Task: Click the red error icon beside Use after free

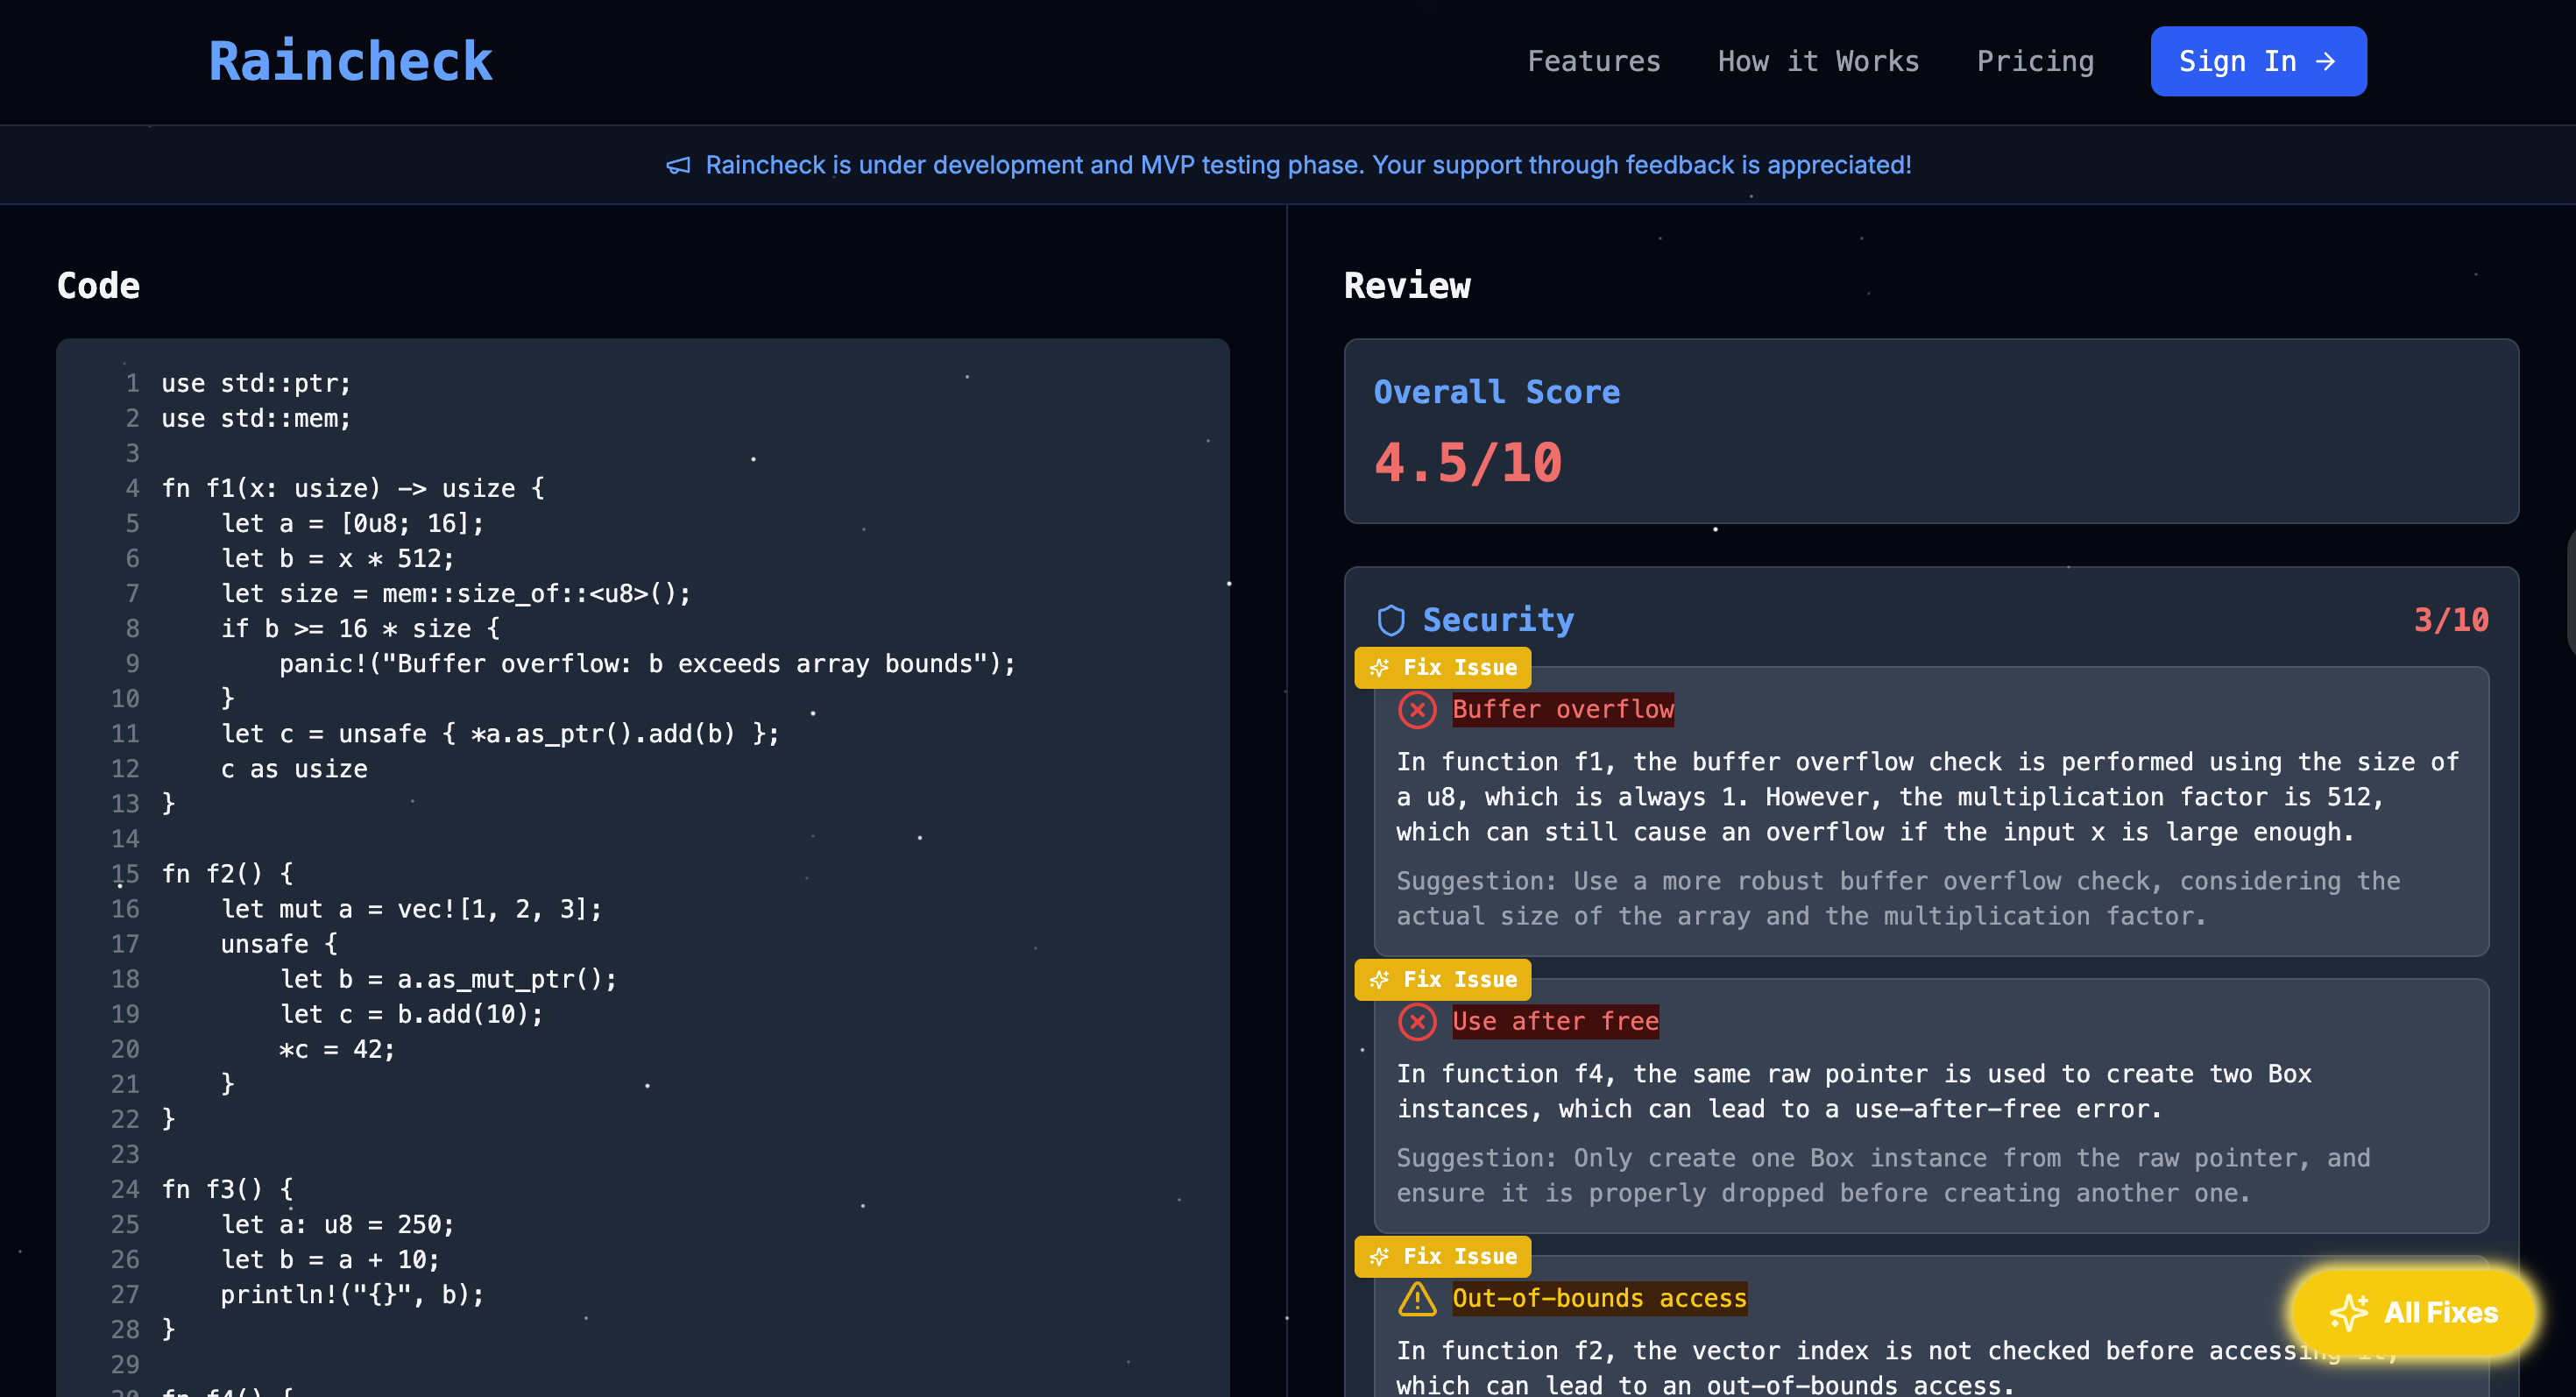Action: coord(1417,1022)
